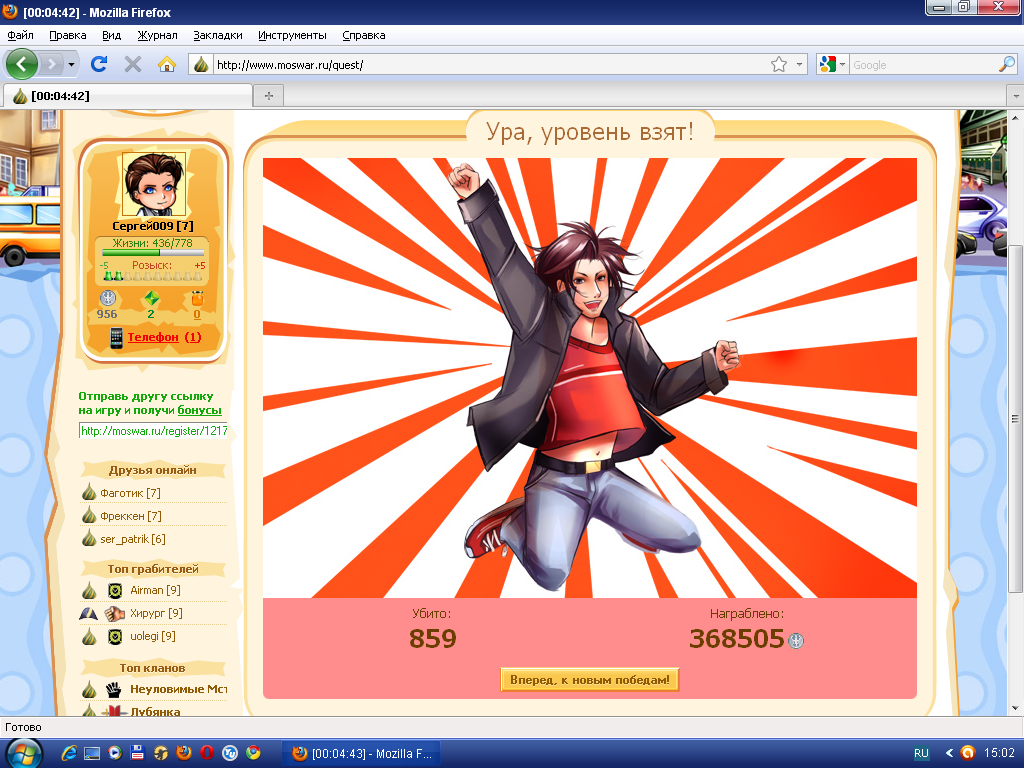Viewport: 1024px width, 768px height.
Task: Click the coins icon above 956
Action: click(108, 298)
